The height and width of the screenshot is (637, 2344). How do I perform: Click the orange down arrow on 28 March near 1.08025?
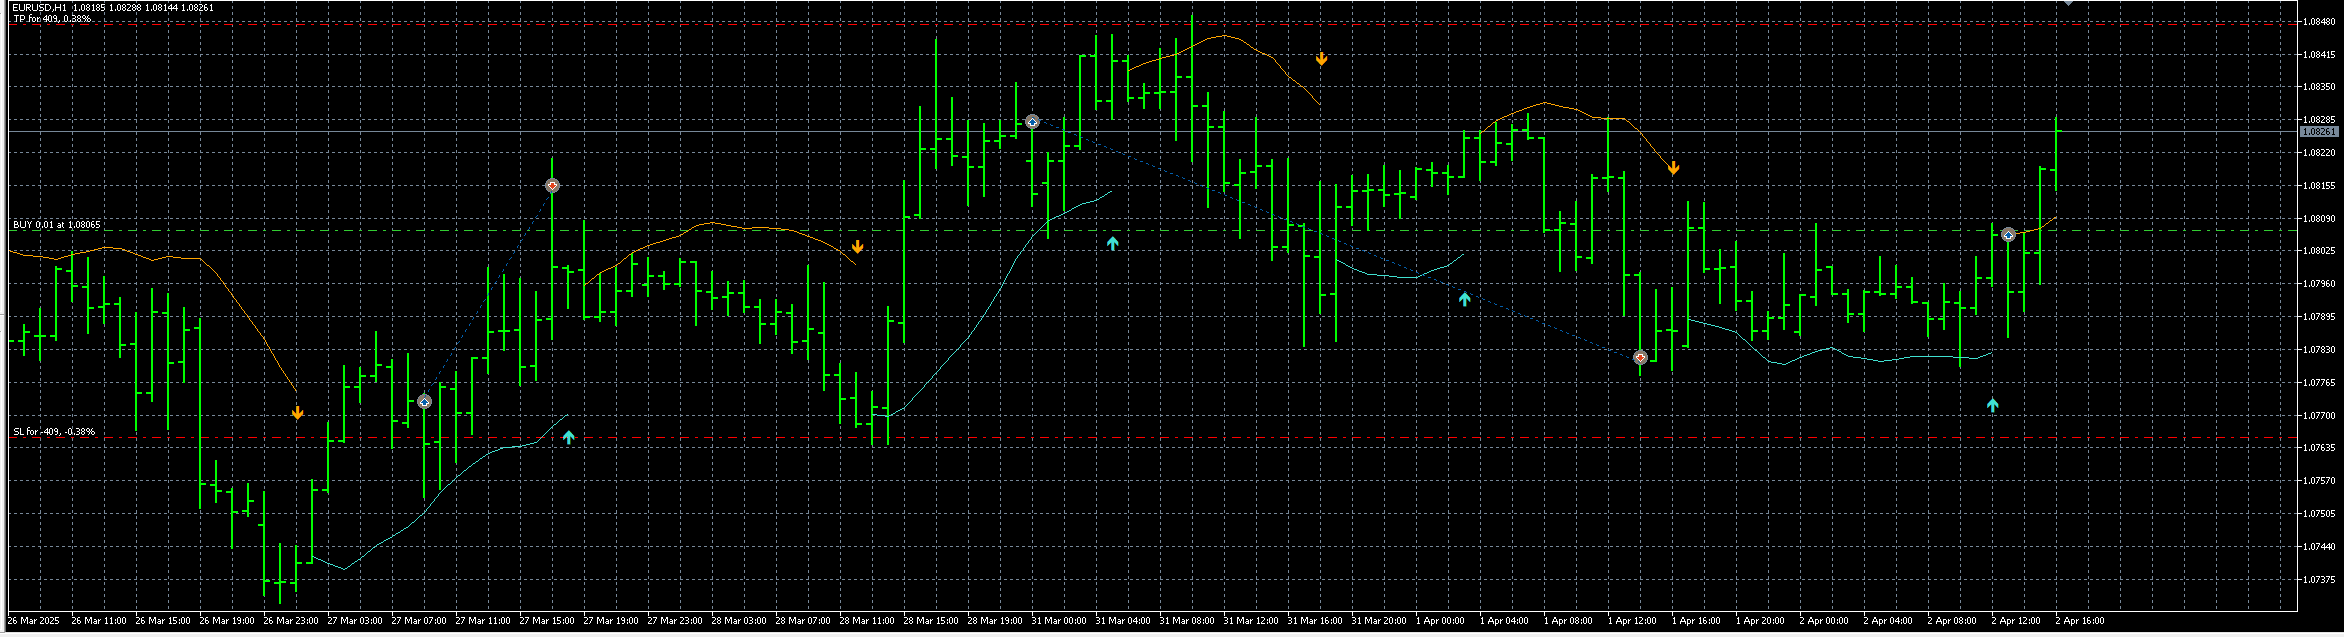pos(857,247)
